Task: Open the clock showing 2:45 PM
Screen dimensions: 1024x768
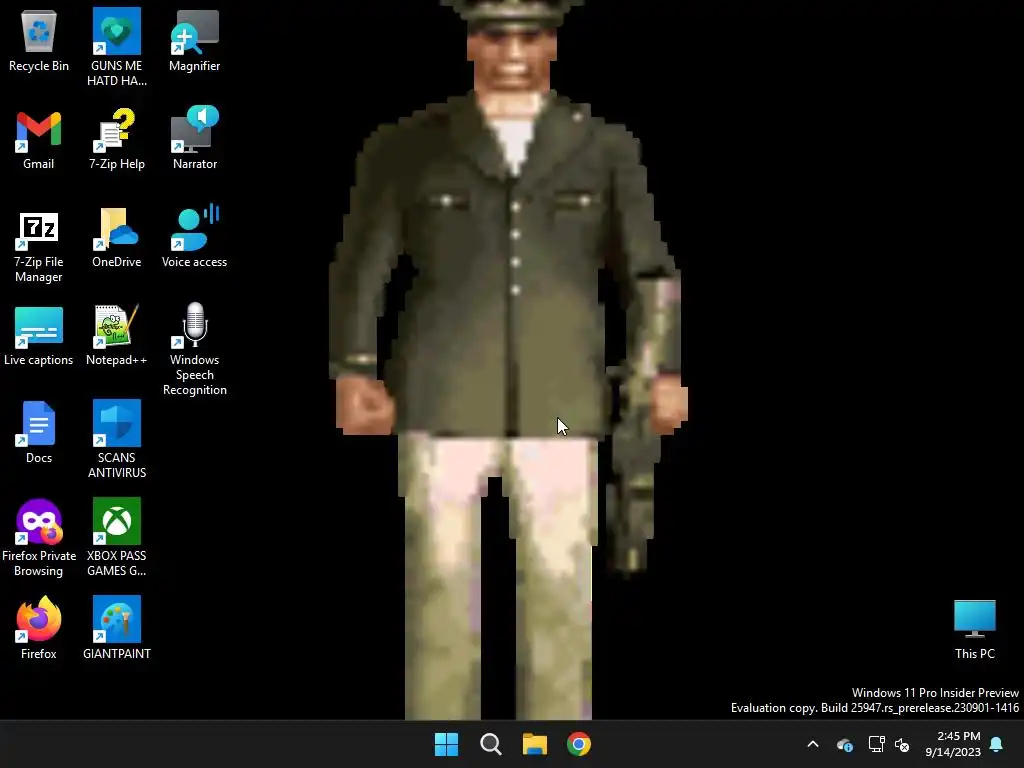Action: pyautogui.click(x=953, y=744)
